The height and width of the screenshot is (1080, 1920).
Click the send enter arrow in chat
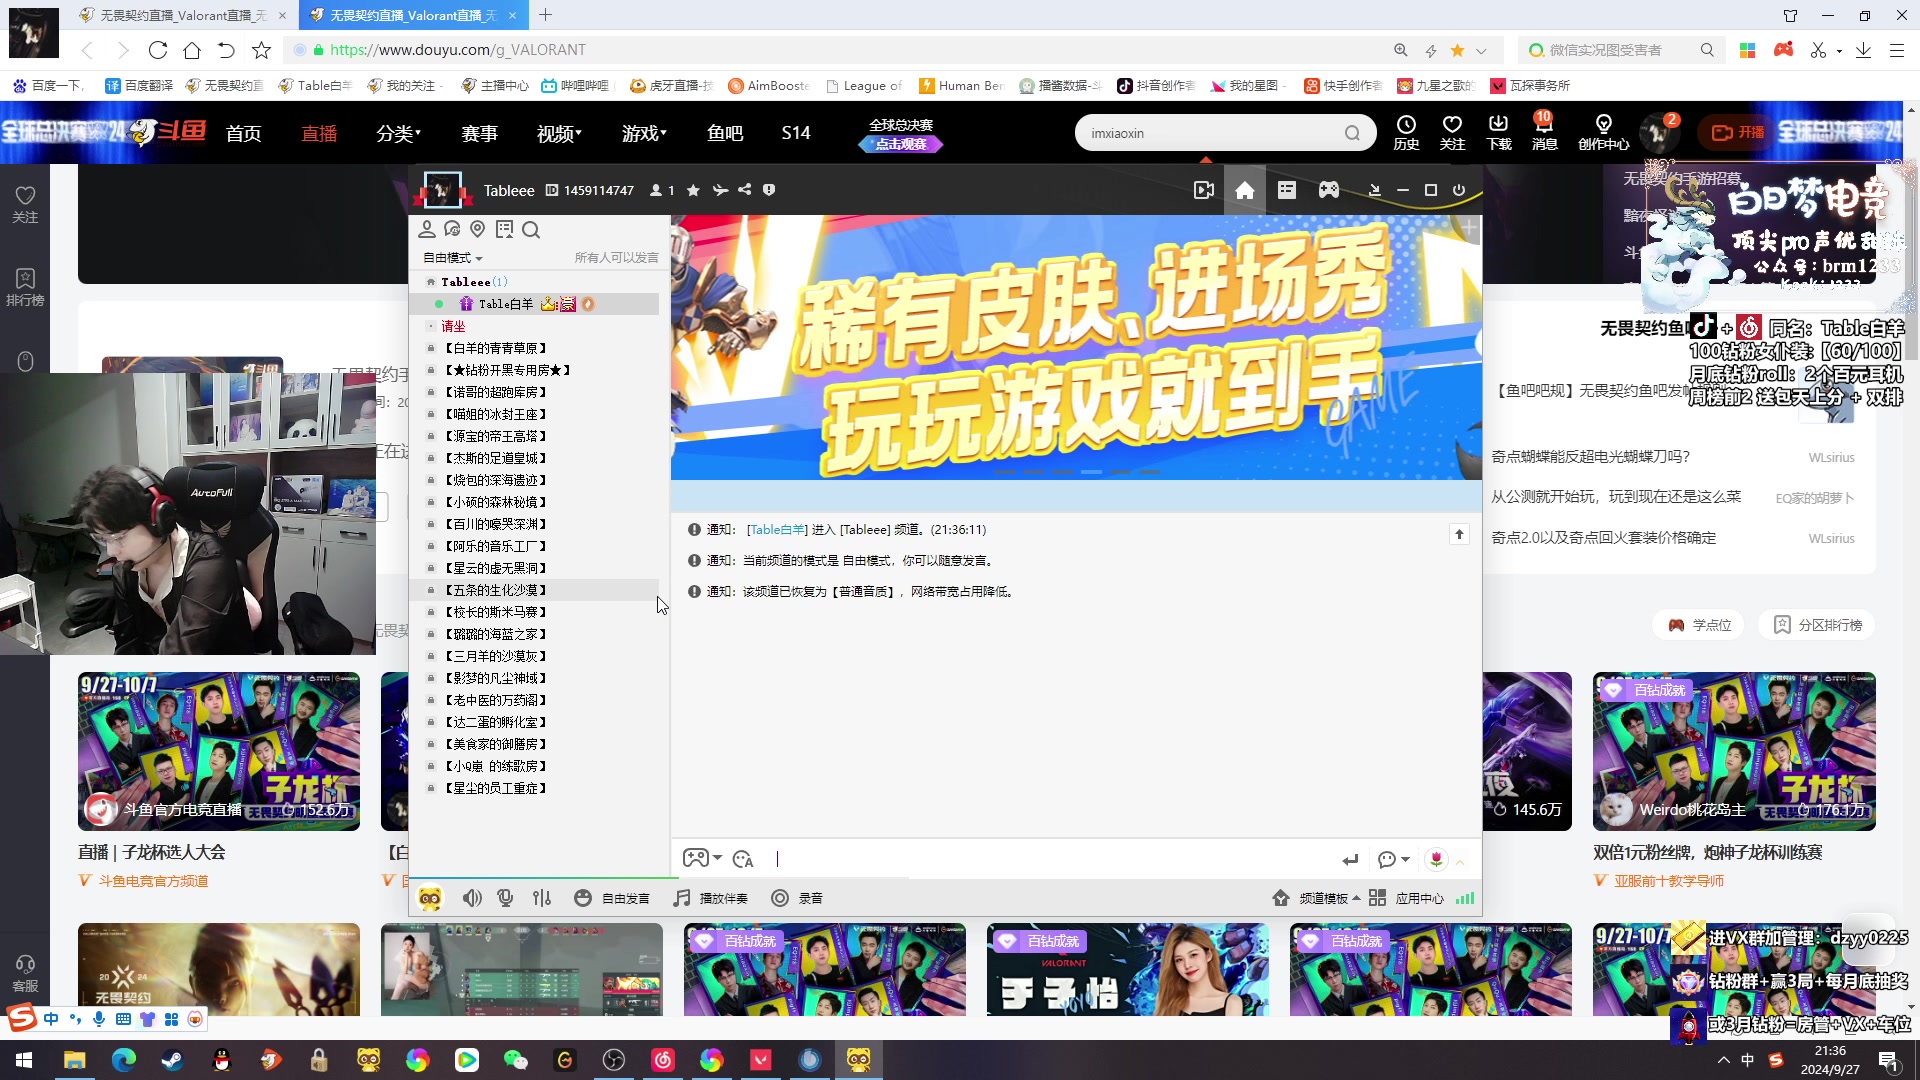coord(1350,859)
